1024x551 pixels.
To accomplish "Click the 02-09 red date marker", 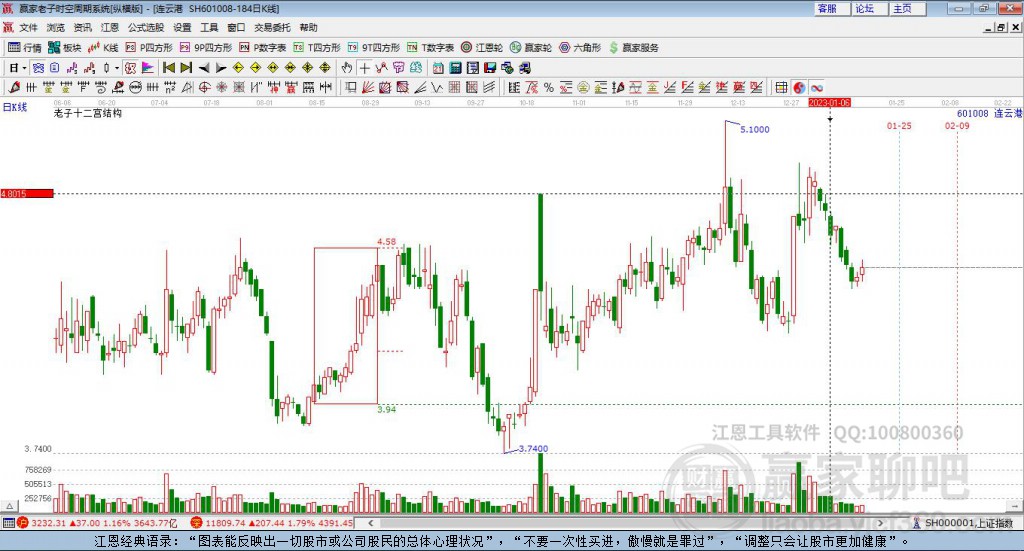I will [957, 125].
